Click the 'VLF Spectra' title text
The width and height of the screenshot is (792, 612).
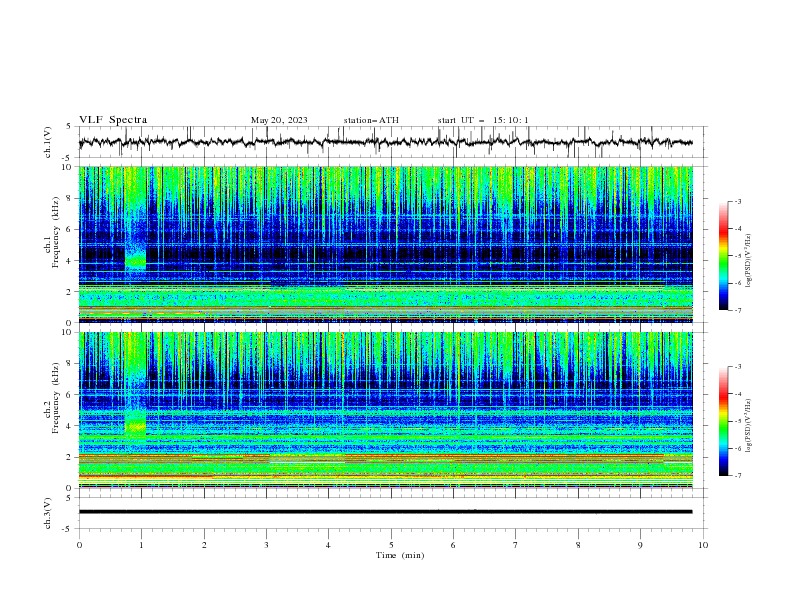(x=113, y=120)
